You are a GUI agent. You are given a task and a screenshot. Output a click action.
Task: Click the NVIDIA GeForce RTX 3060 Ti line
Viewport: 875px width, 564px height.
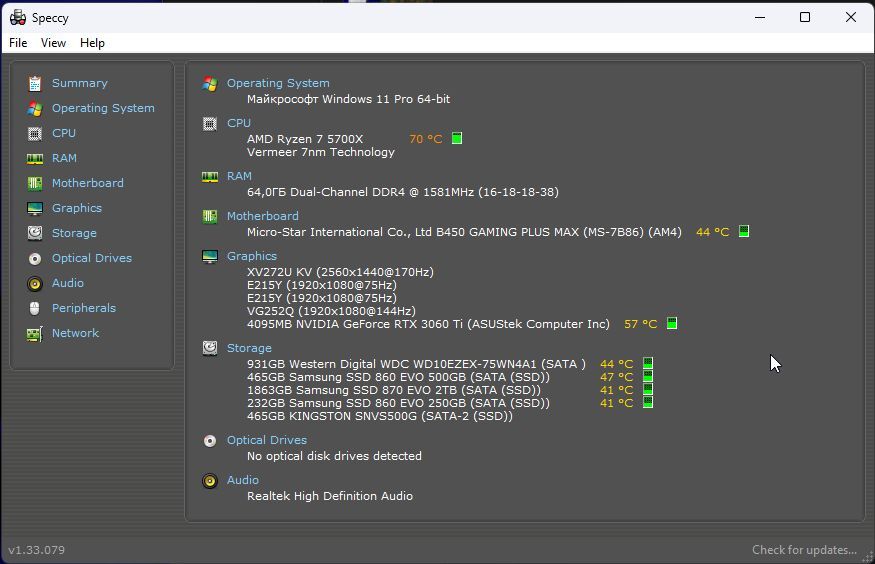tap(428, 324)
